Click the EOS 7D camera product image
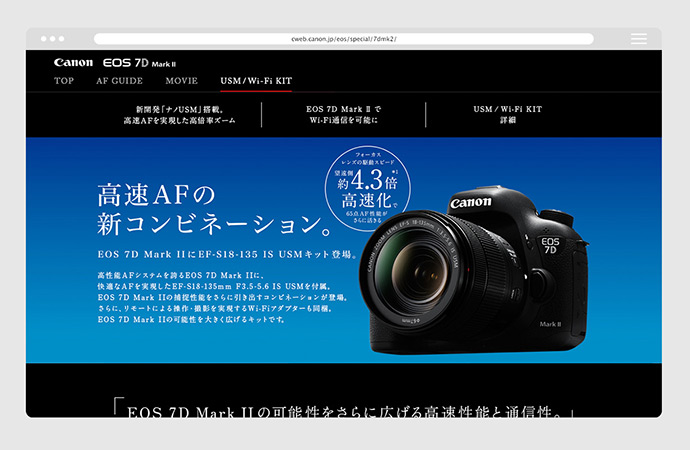This screenshot has height=450, width=690. 474,270
